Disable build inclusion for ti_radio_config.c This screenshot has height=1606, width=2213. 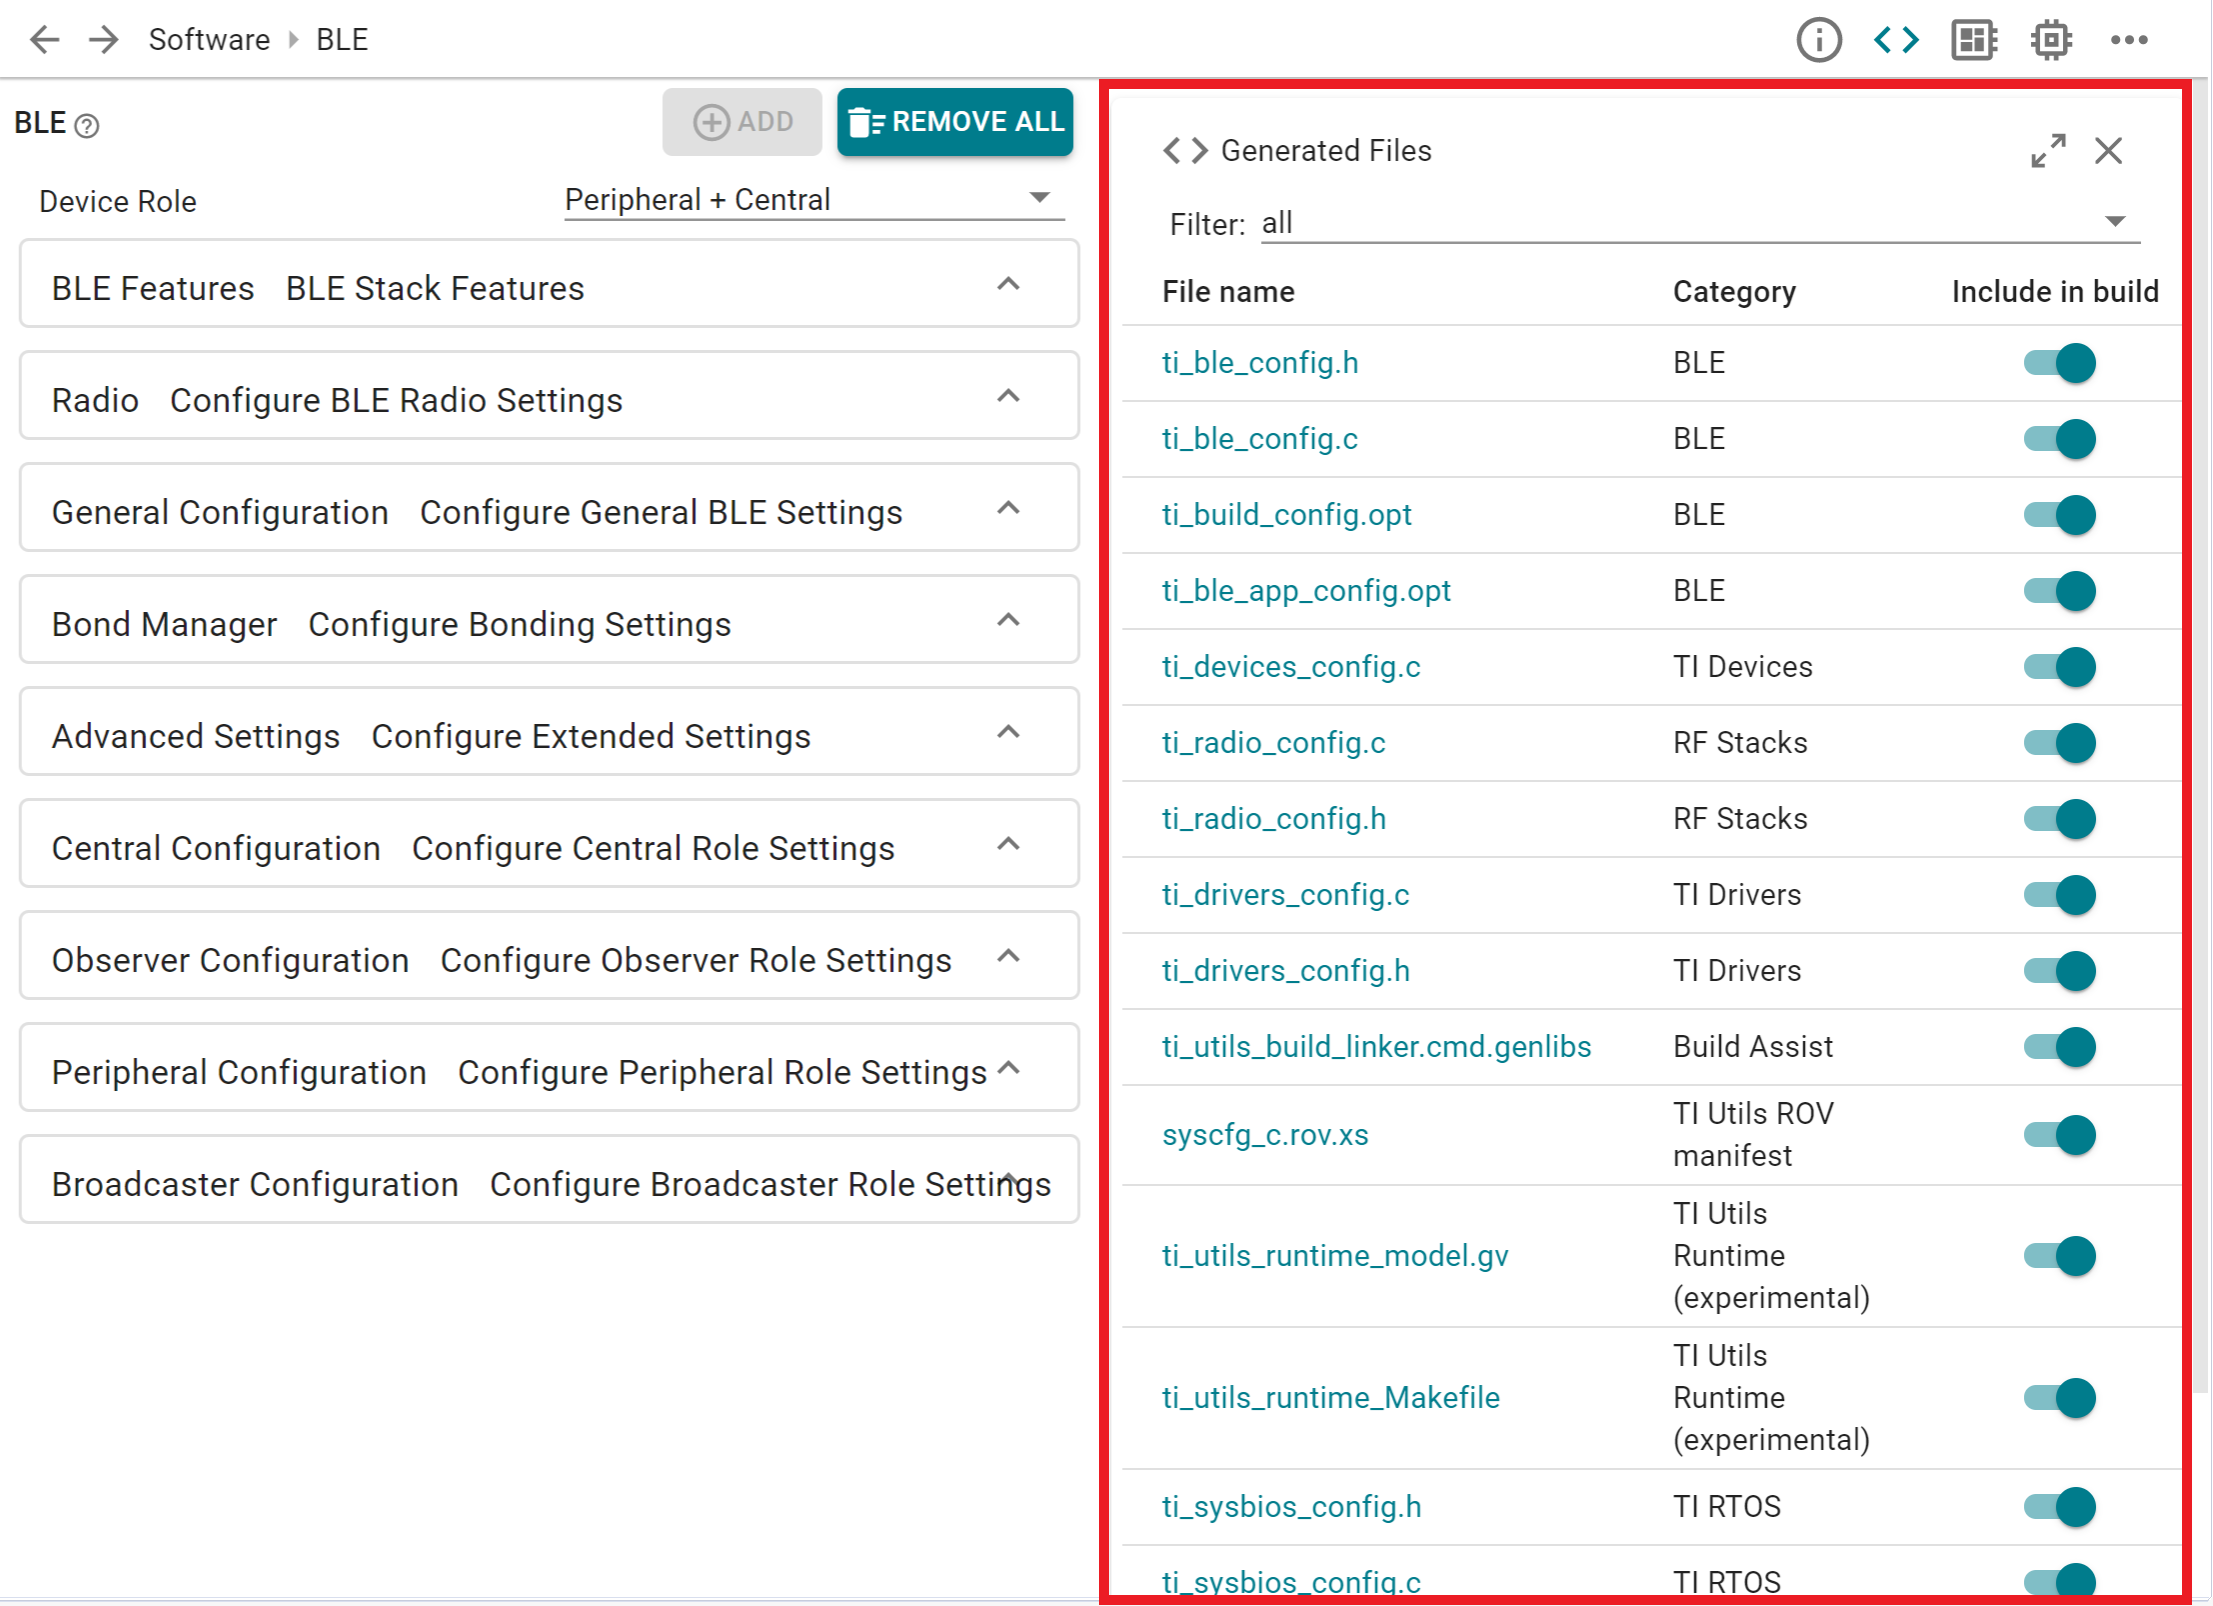[2059, 743]
